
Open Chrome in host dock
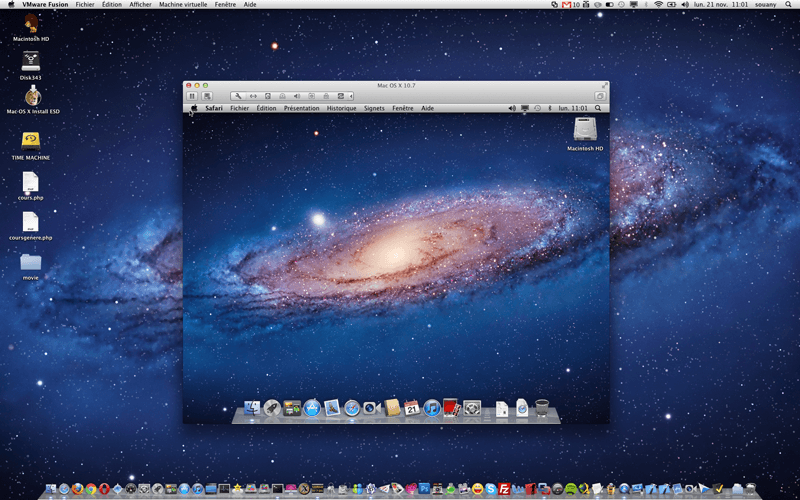coord(91,489)
